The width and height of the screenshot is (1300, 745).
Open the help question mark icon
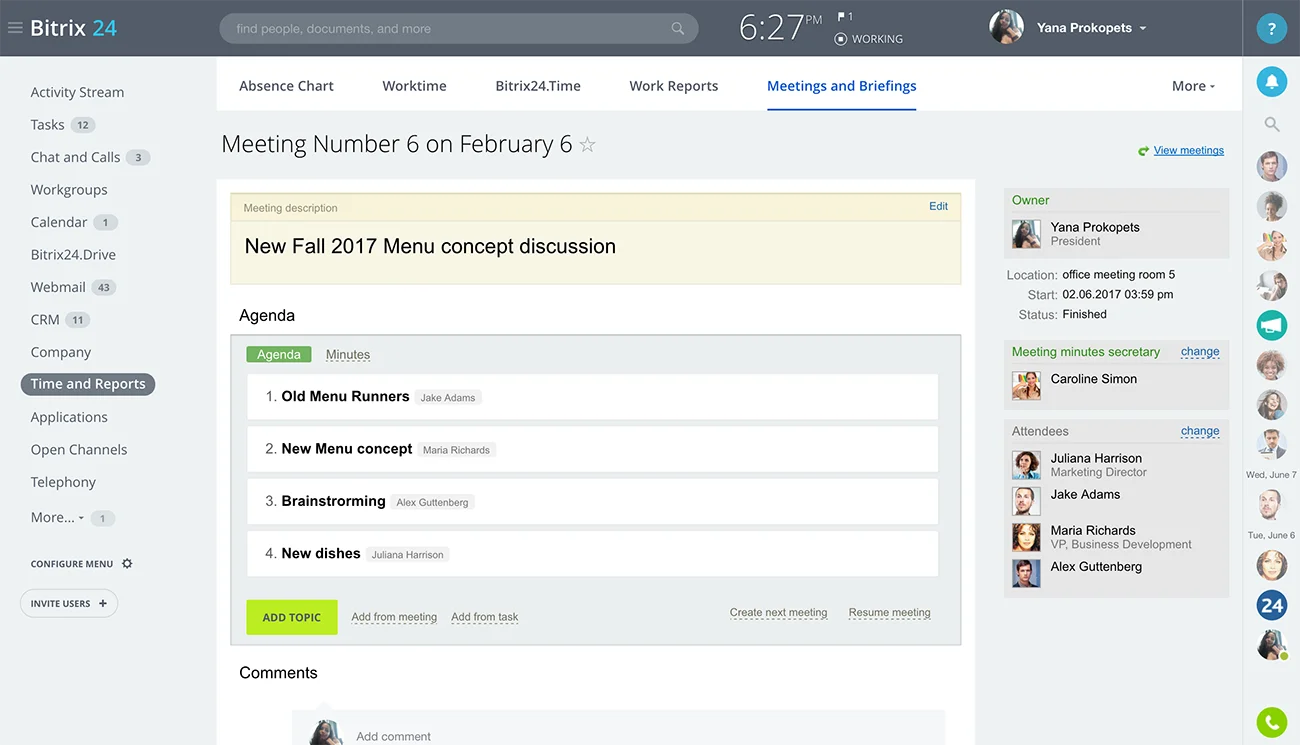pos(1271,29)
